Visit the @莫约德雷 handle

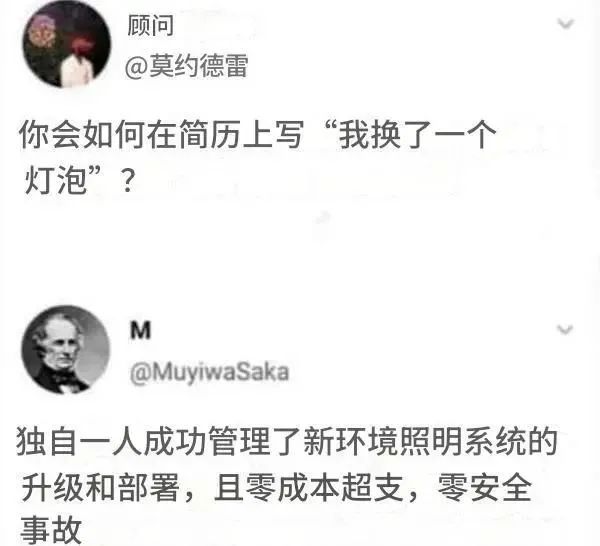click(186, 65)
